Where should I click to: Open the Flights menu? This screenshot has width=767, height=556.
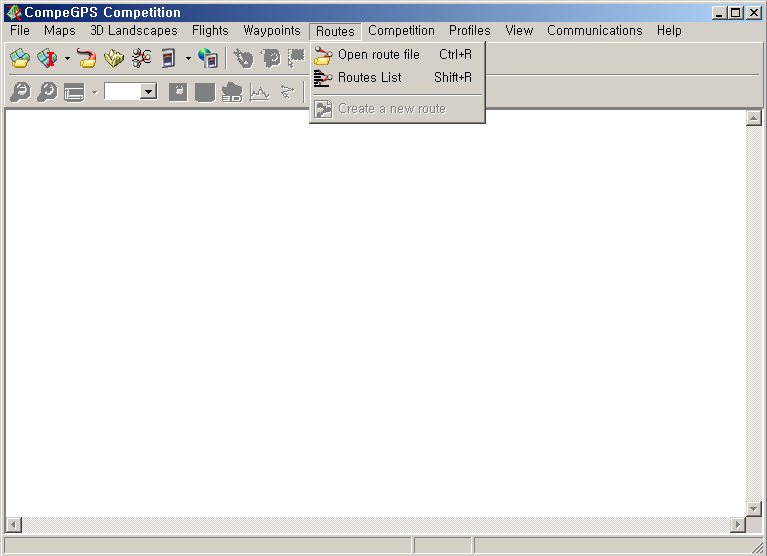210,31
